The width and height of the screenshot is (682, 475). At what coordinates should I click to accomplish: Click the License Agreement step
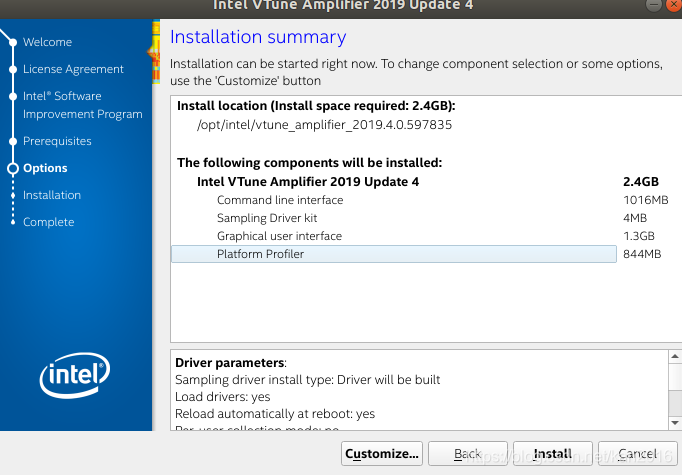pos(73,69)
